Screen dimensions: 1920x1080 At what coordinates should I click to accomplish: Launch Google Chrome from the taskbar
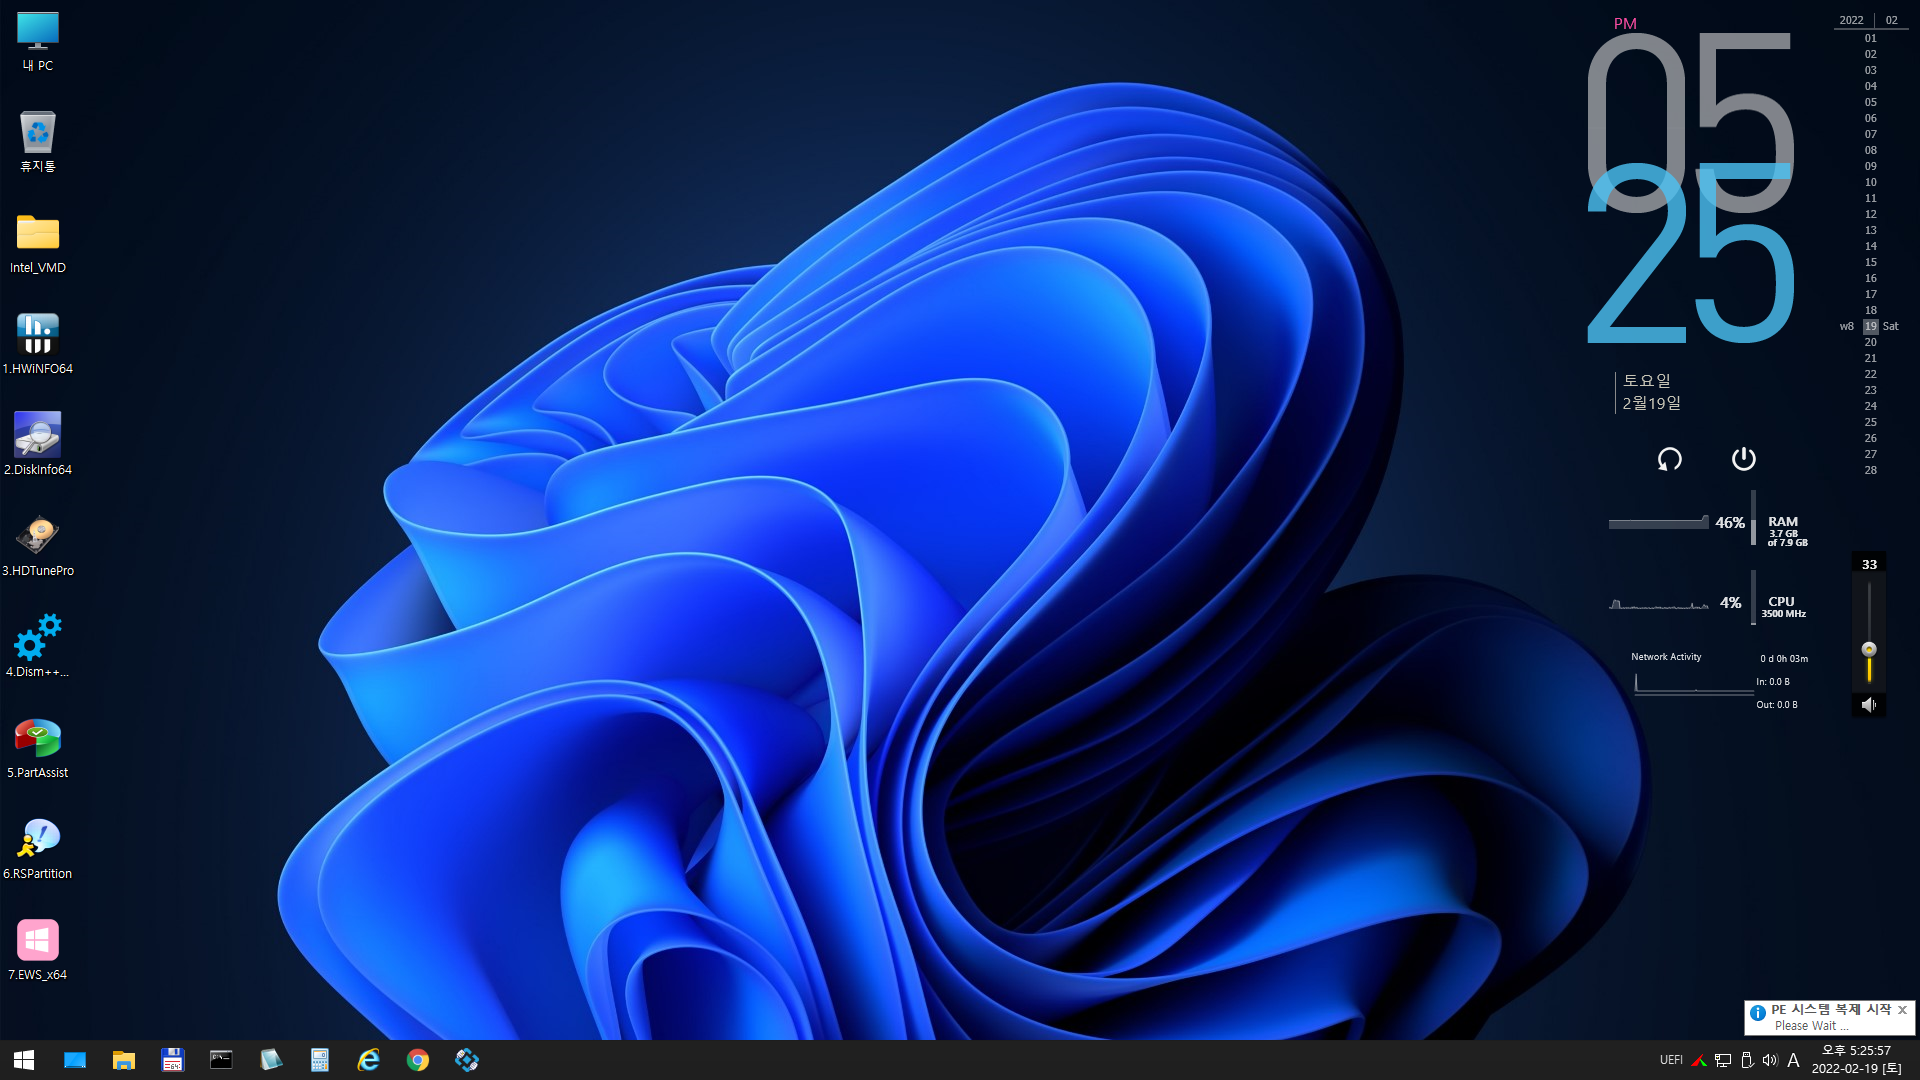[x=418, y=1060]
